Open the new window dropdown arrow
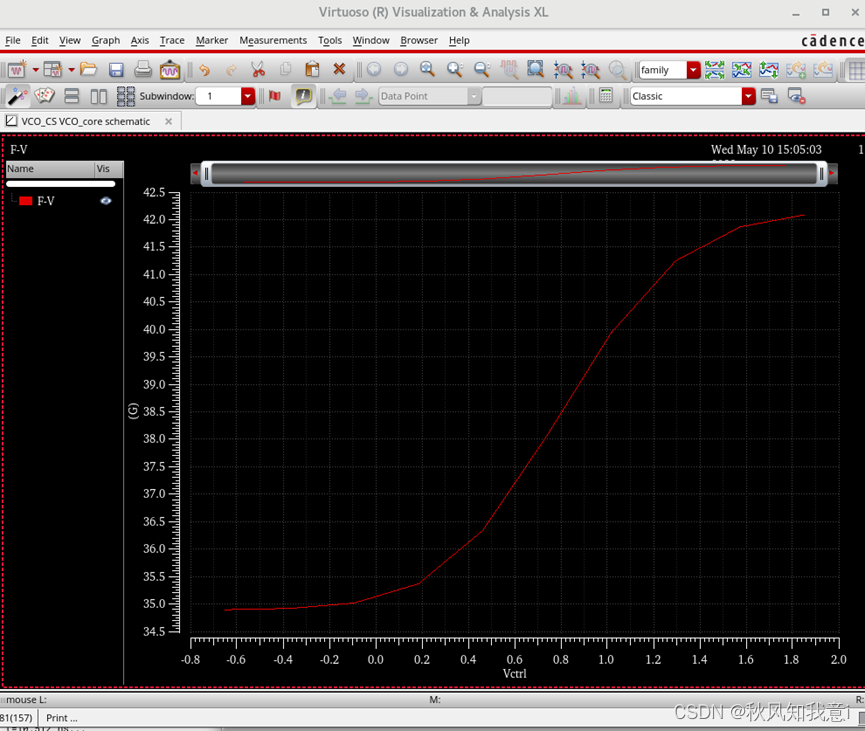Image resolution: width=865 pixels, height=731 pixels. [x=35, y=70]
